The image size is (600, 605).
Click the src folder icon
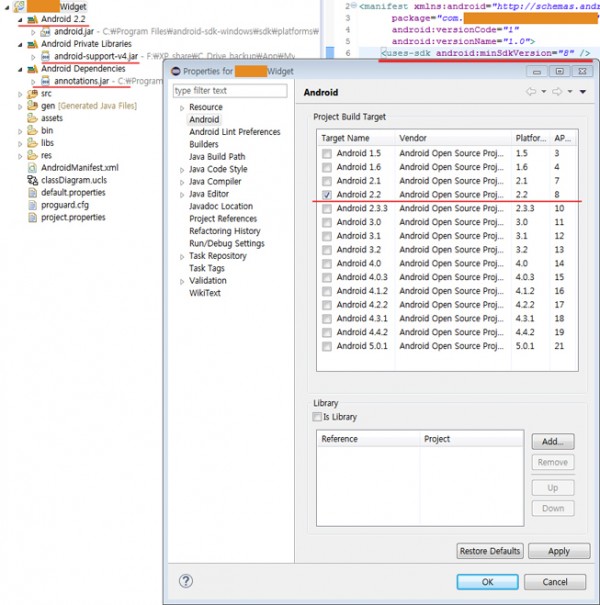(32, 94)
